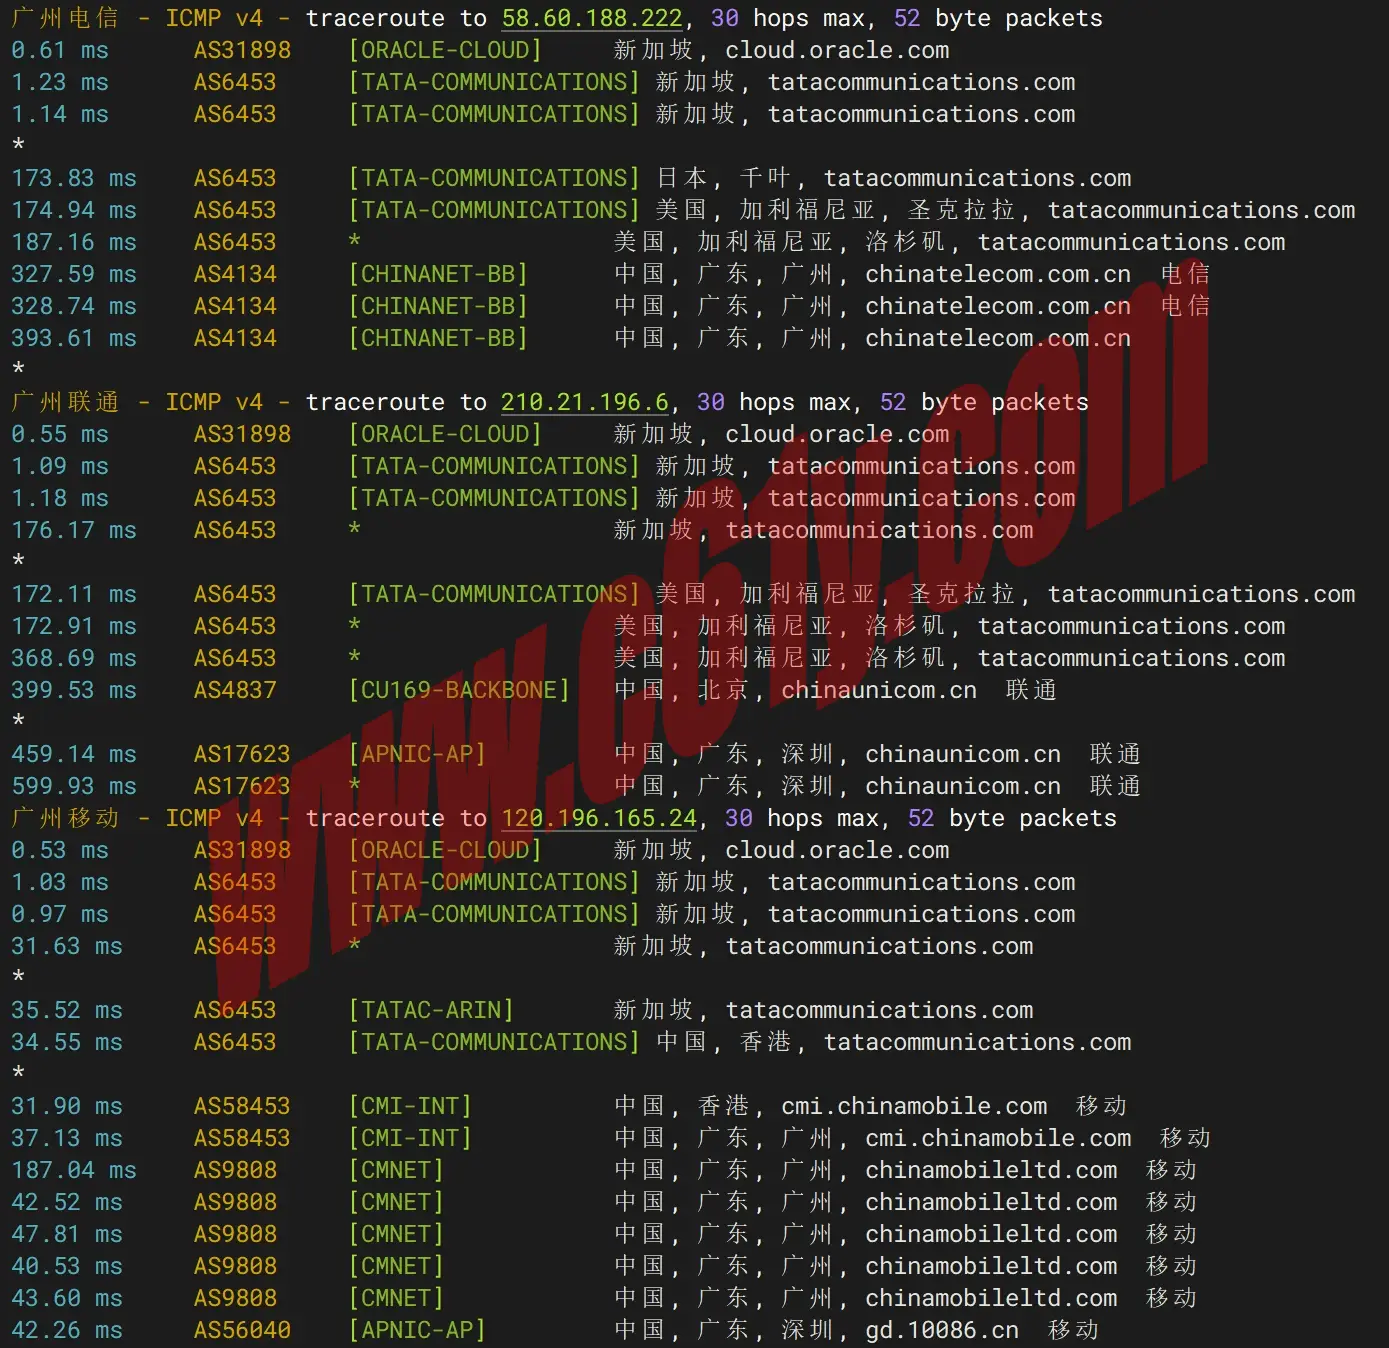The width and height of the screenshot is (1389, 1348).
Task: Click gd.10086.cn domain text
Action: pos(942,1330)
